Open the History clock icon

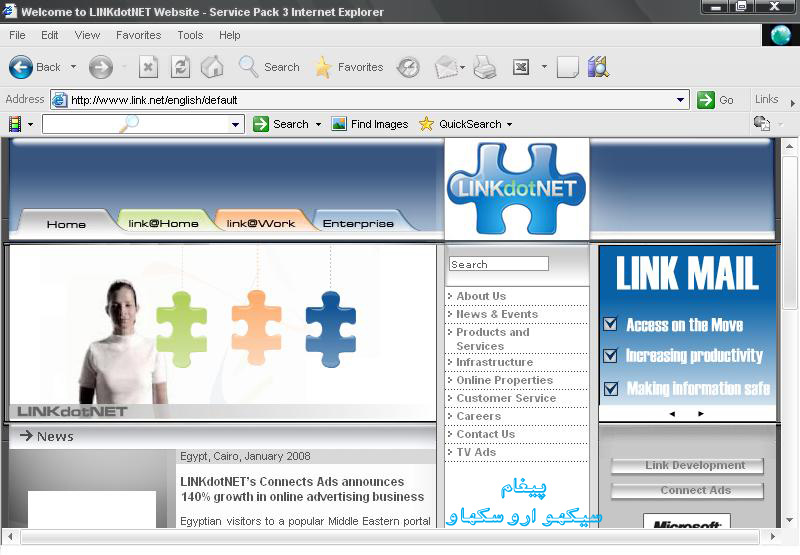[408, 67]
